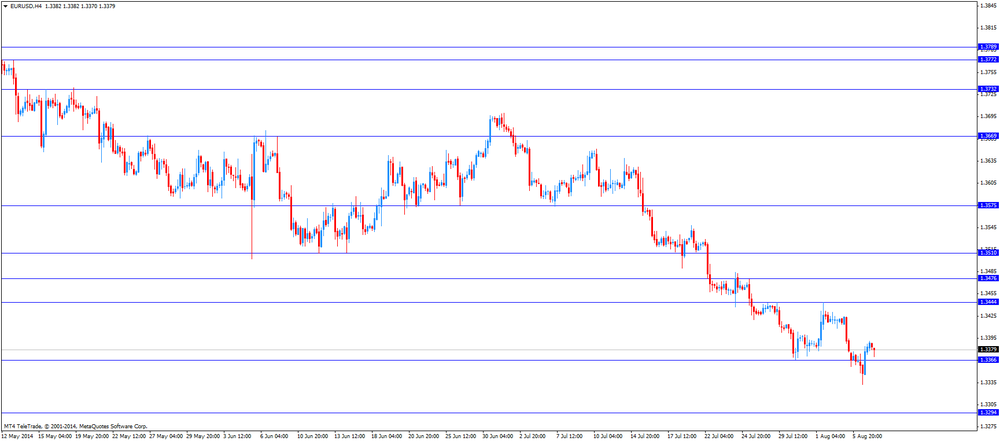This screenshot has height=441, width=1000.
Task: Click the 17 Jul 12:00 time label
Action: point(680,436)
